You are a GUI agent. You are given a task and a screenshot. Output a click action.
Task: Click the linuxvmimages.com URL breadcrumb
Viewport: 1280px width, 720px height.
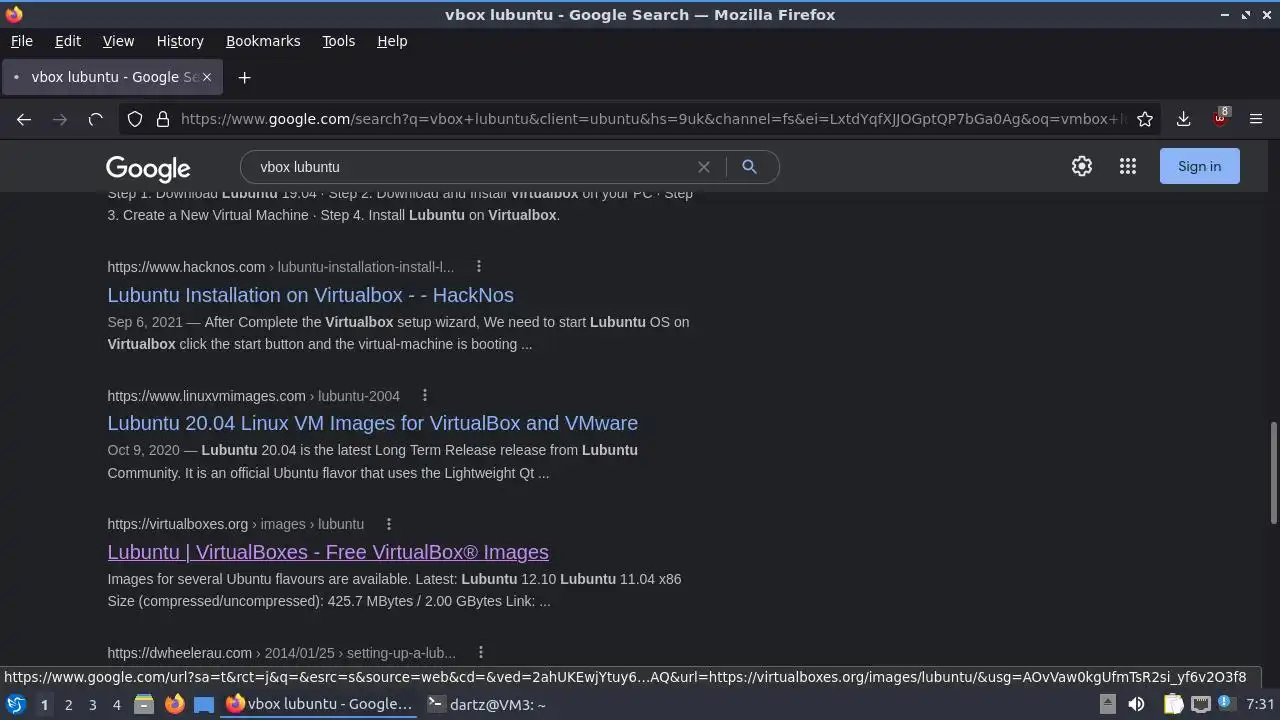click(253, 396)
